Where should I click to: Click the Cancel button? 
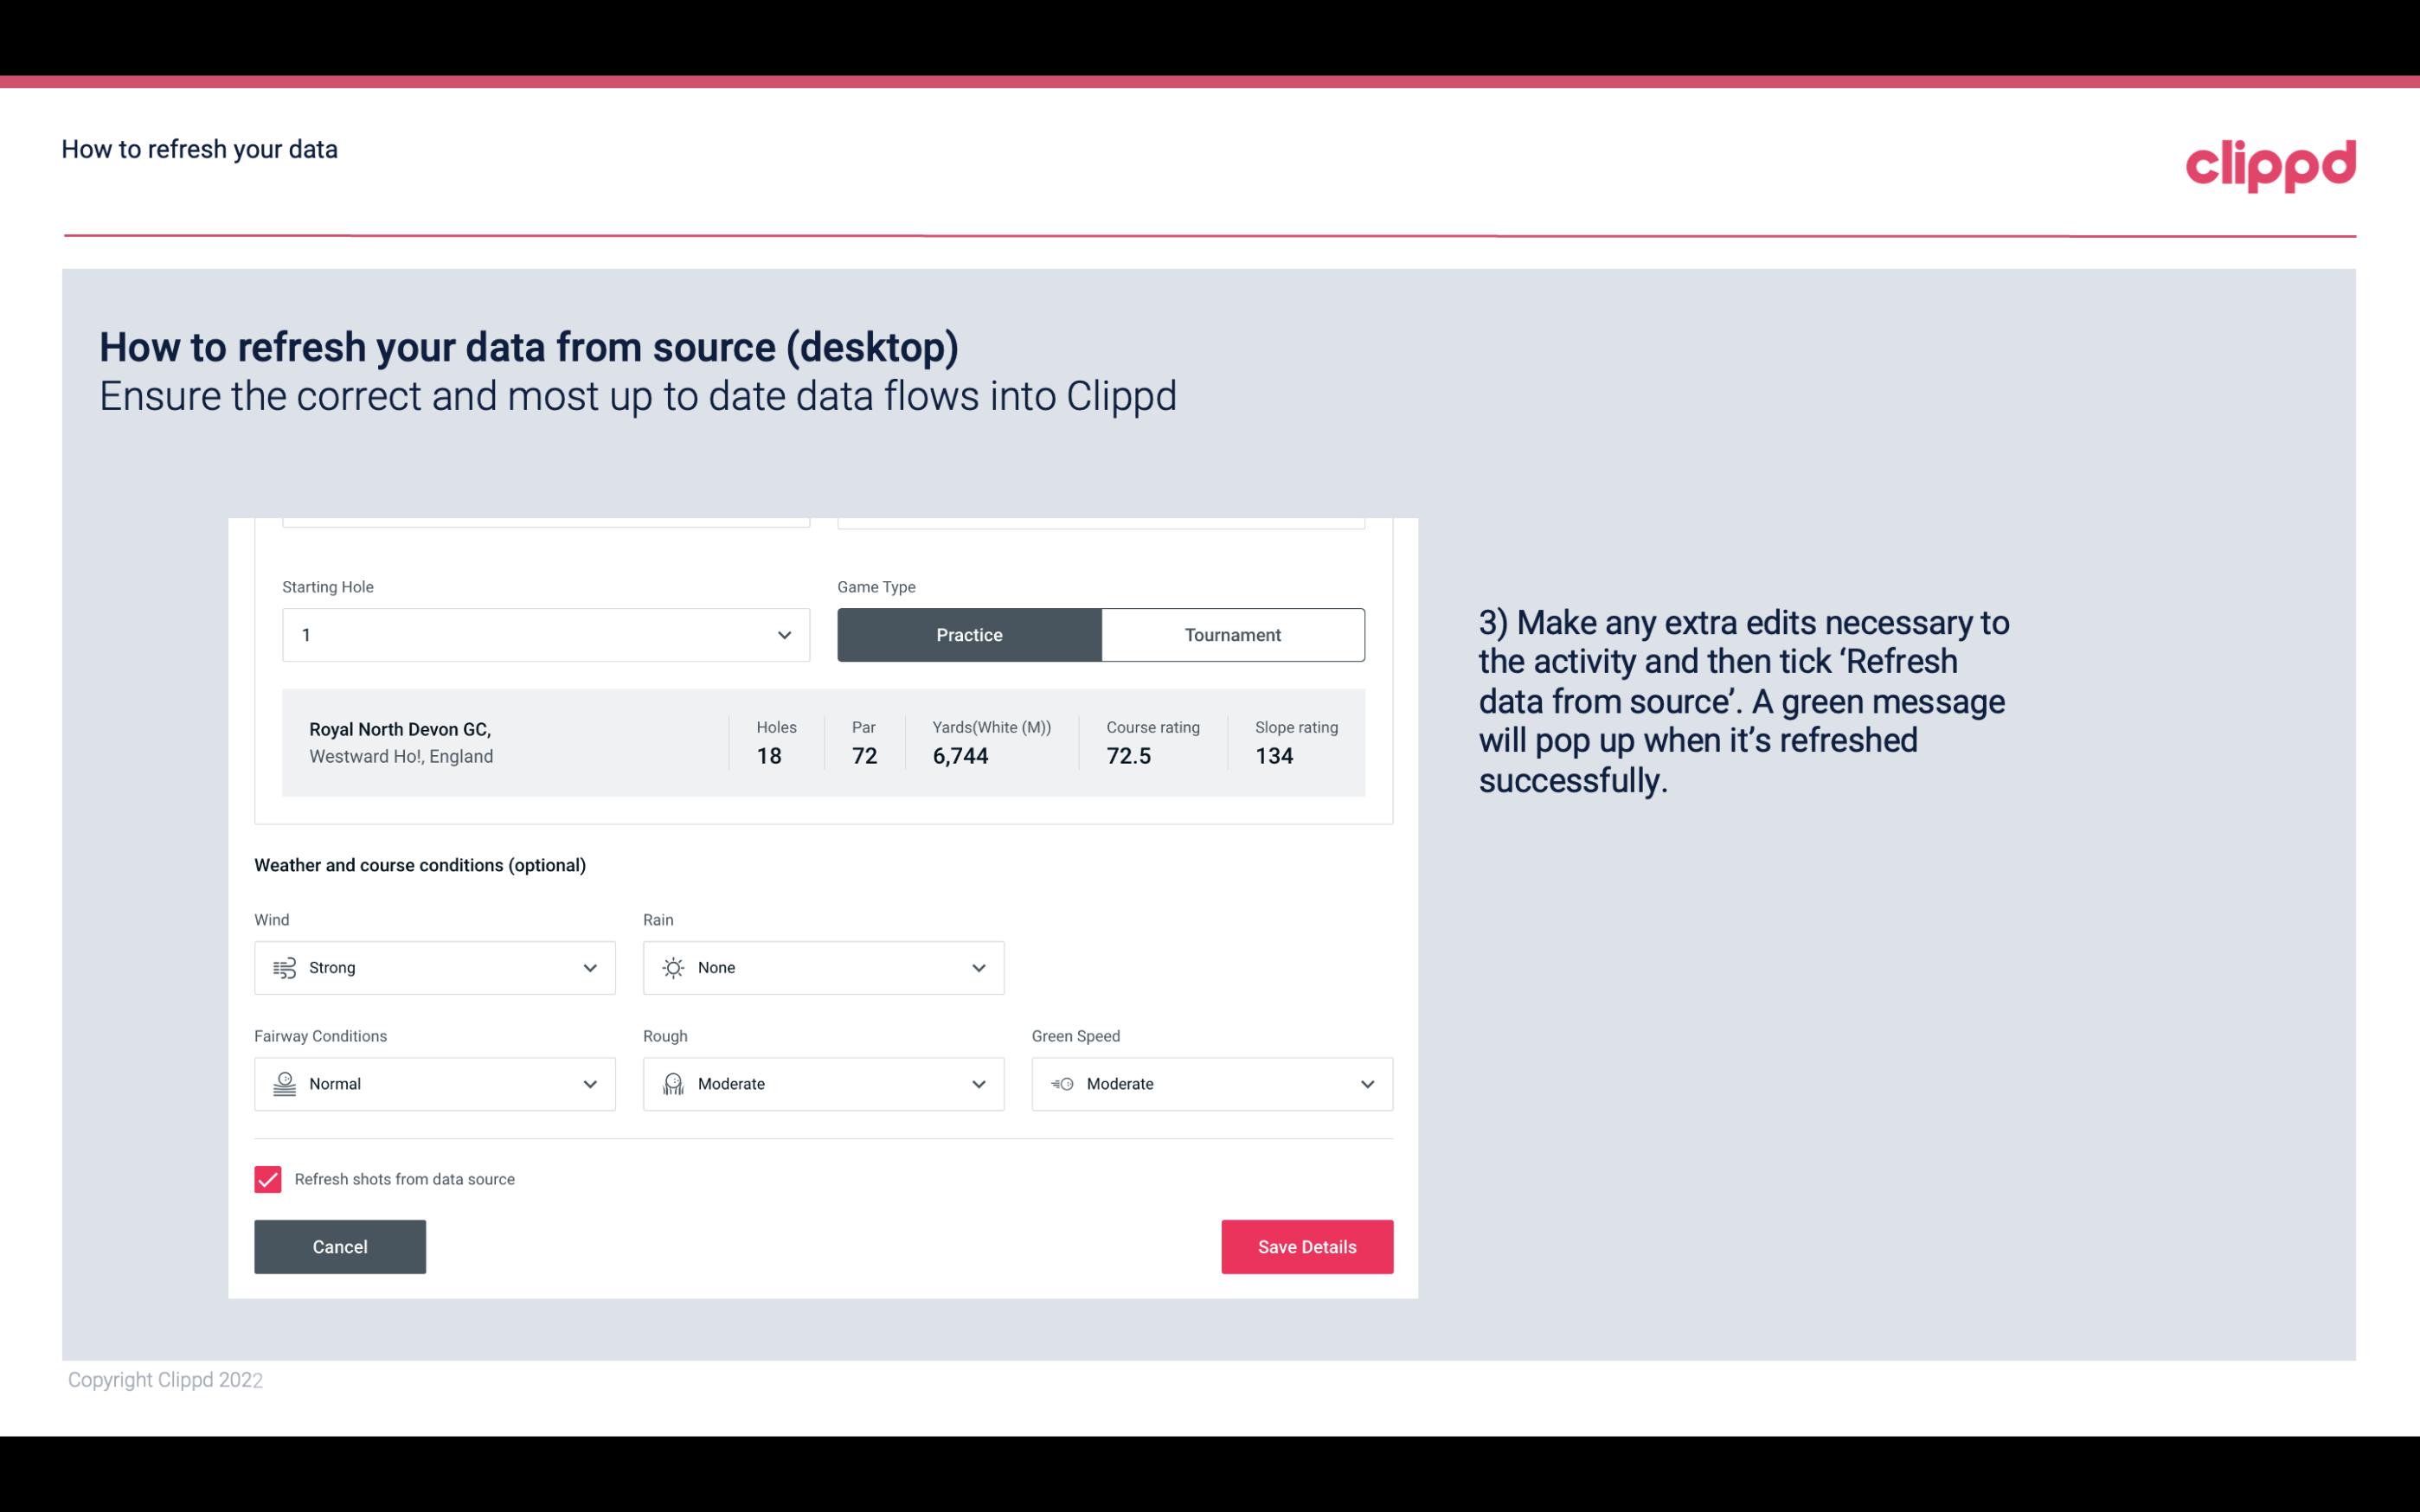click(340, 1246)
